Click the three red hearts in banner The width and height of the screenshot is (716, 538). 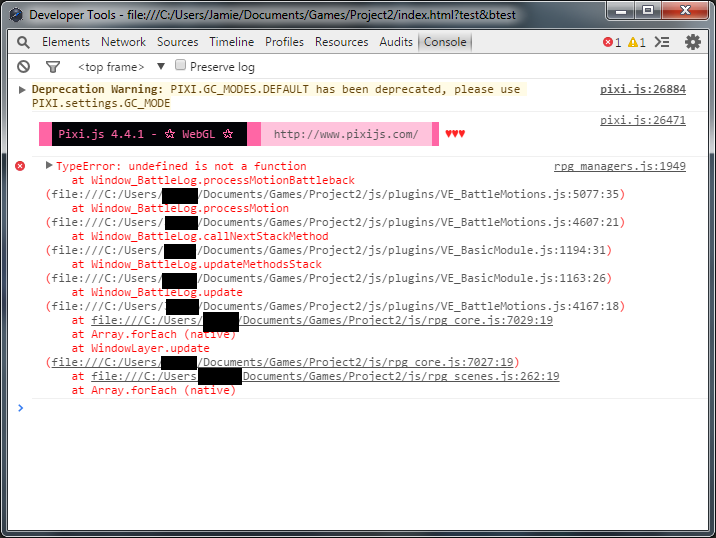click(455, 134)
